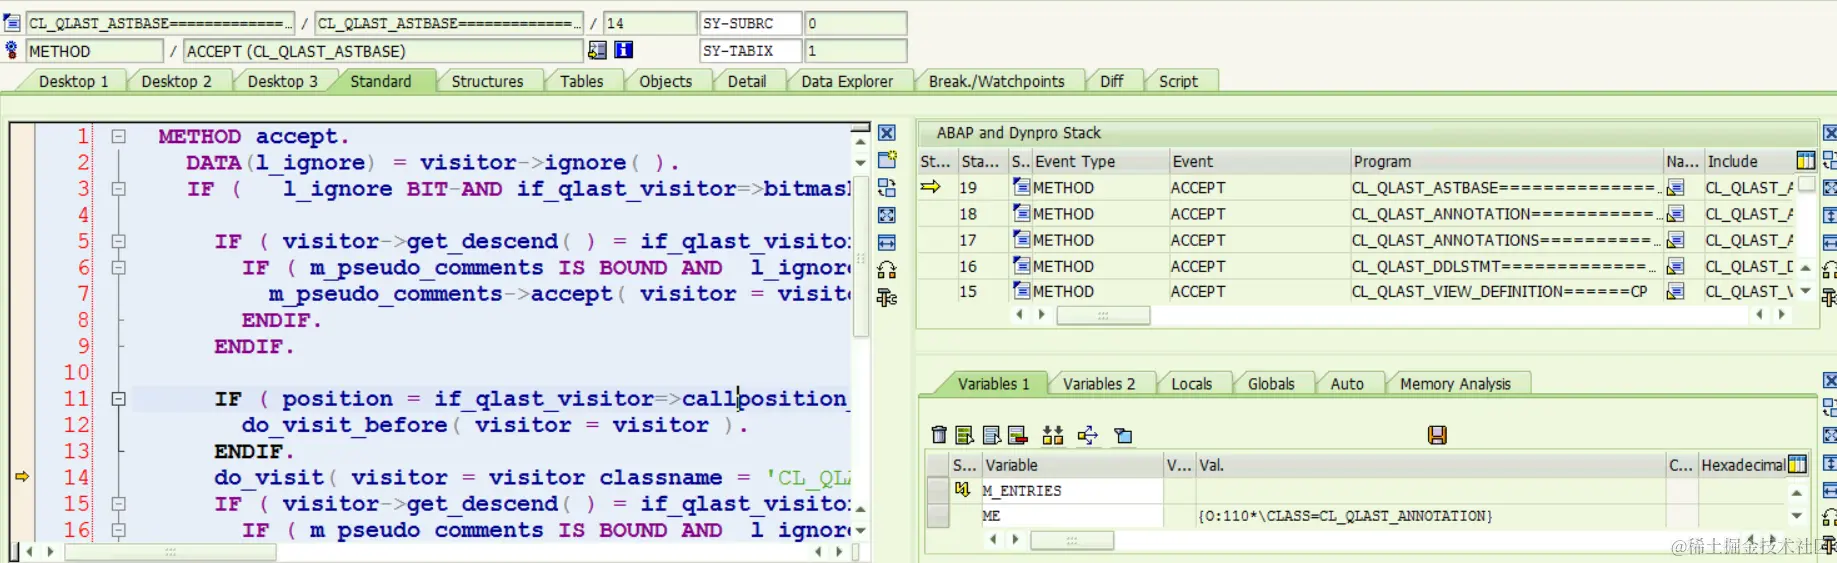1837x563 pixels.
Task: Click the fourth Variables toolbar icon with red bar
Action: 1018,435
